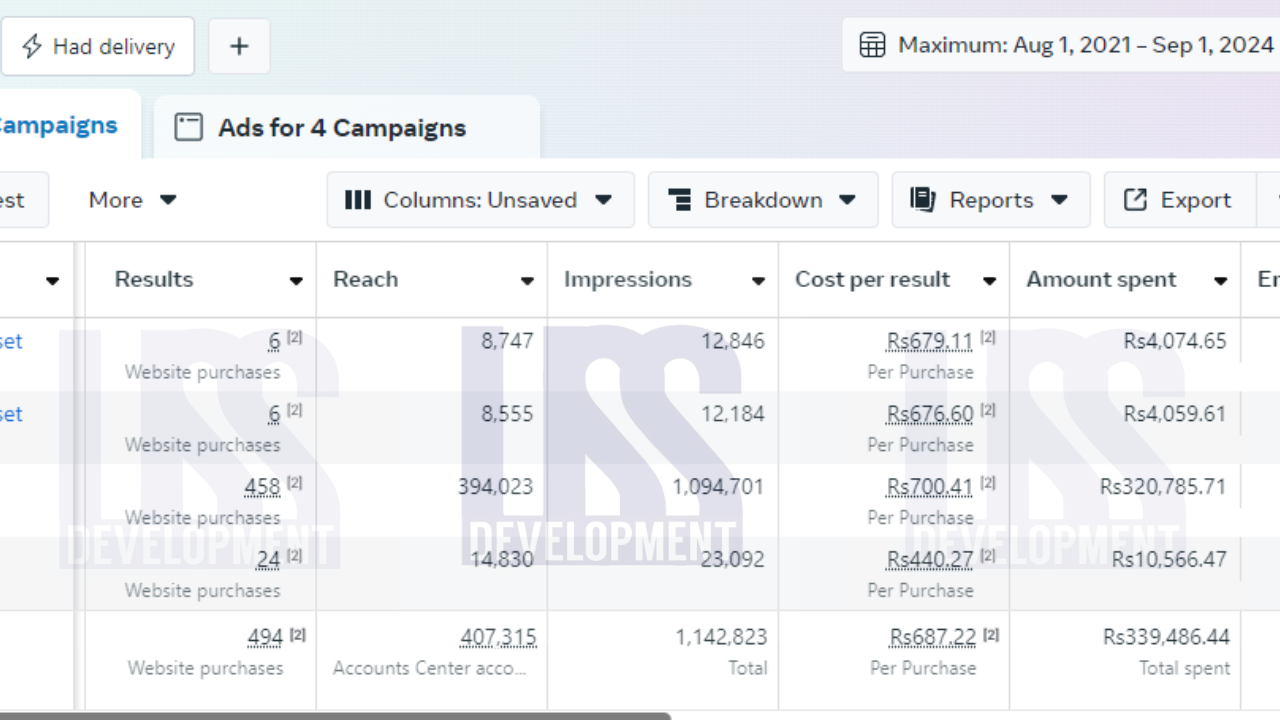Select the amount spent Rs4,059.61
Viewport: 1280px width, 720px height.
pos(1175,414)
